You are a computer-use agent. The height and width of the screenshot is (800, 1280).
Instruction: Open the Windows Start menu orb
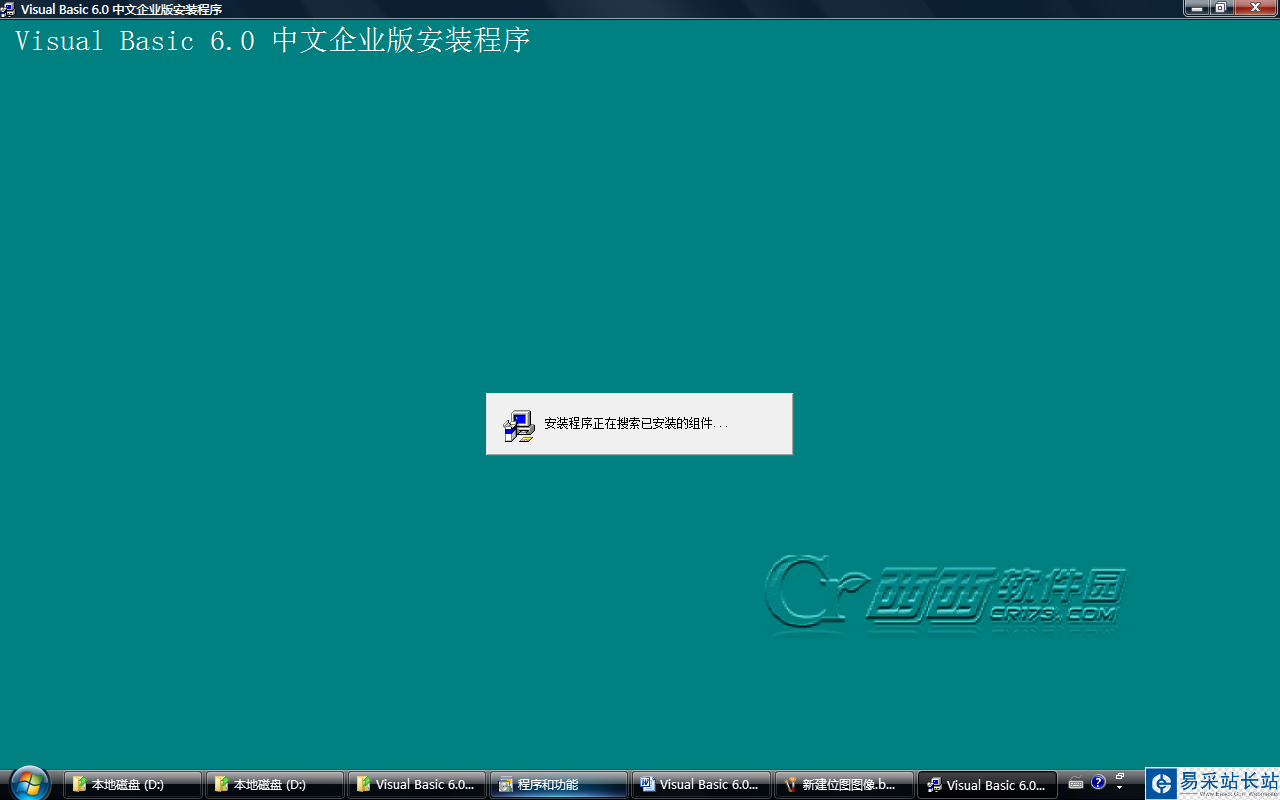pos(28,783)
